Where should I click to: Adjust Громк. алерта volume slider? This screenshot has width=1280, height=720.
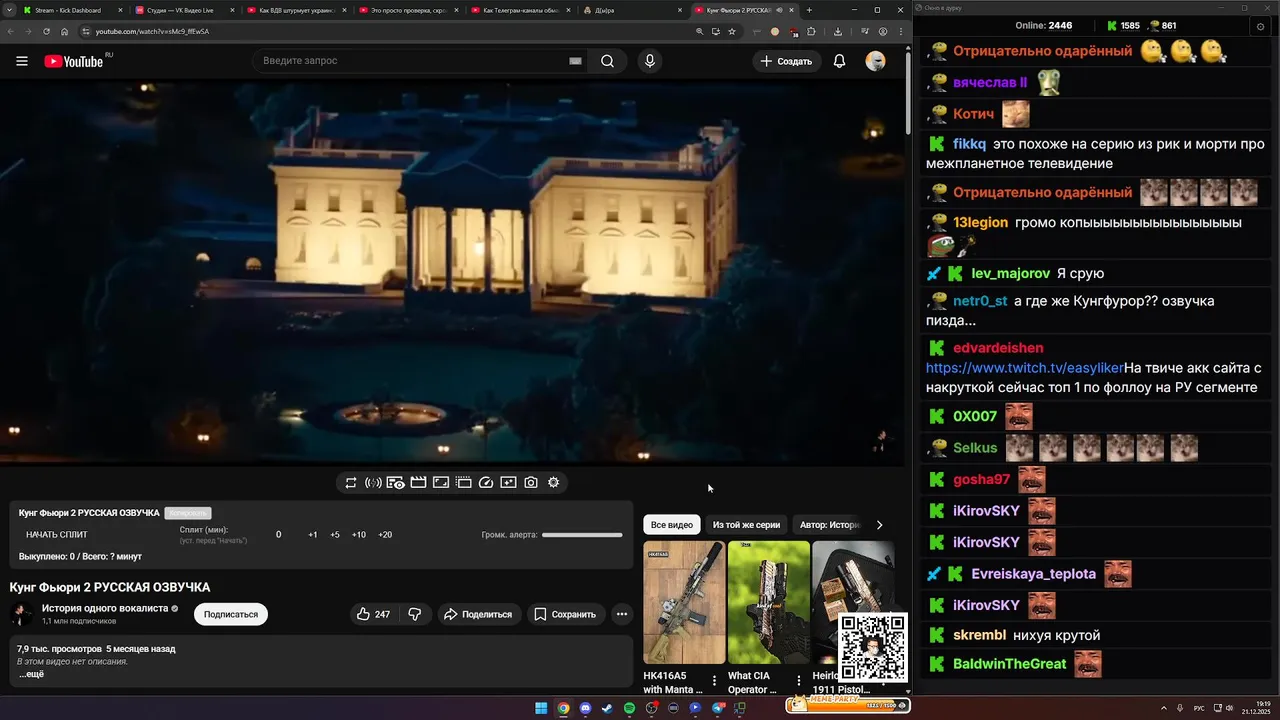tap(582, 535)
